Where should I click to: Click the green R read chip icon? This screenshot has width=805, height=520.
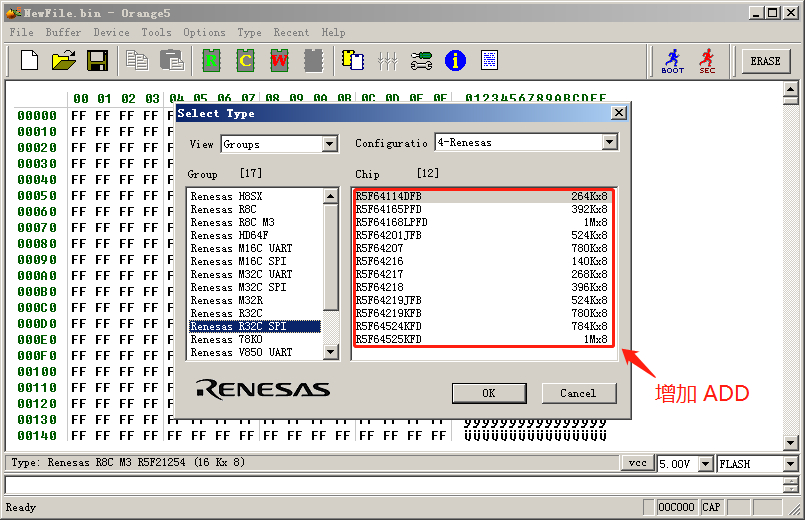(x=211, y=61)
